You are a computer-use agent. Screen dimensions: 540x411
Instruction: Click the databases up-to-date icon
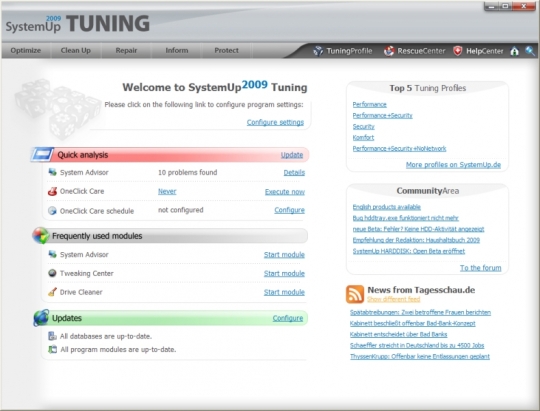point(52,336)
